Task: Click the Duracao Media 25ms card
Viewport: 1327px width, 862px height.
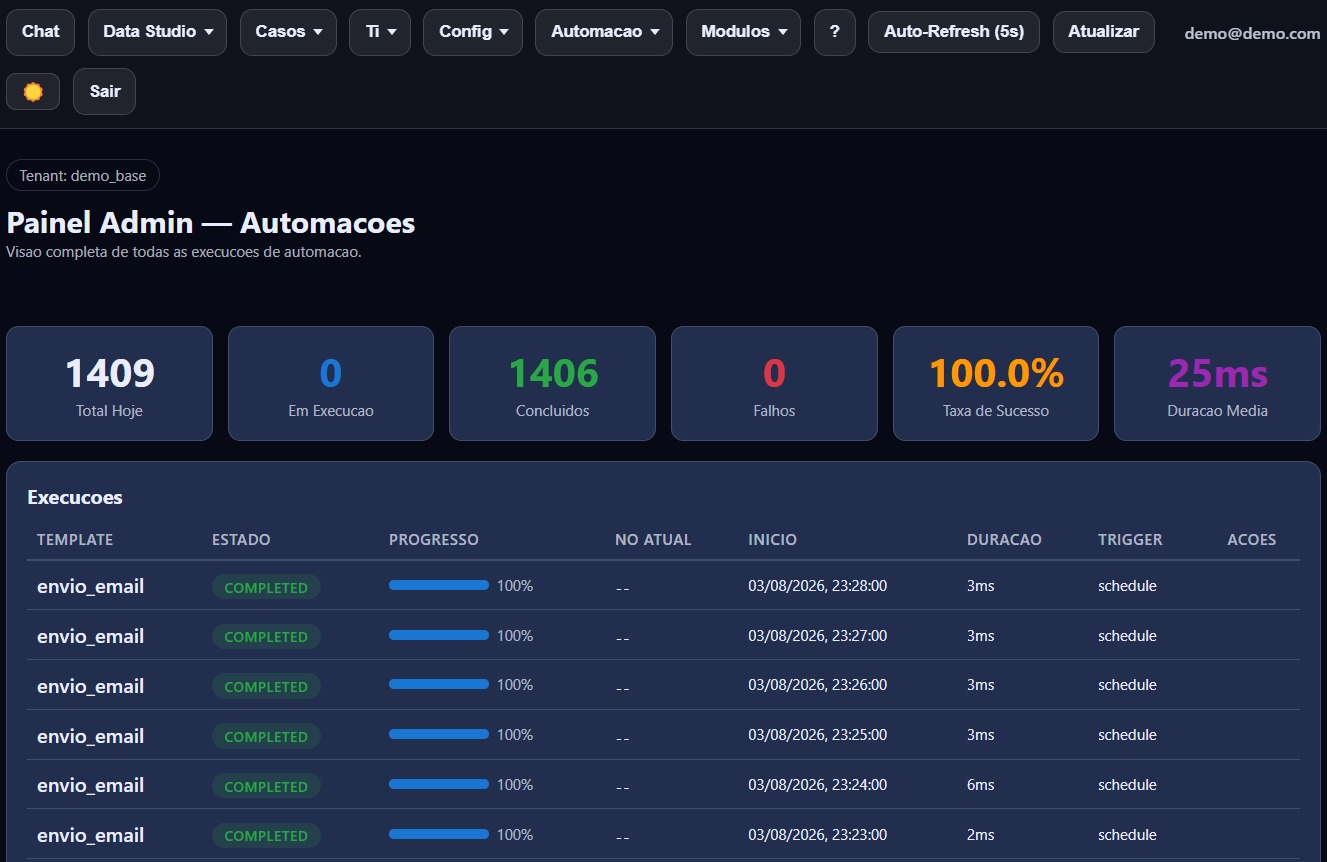Action: pos(1217,383)
